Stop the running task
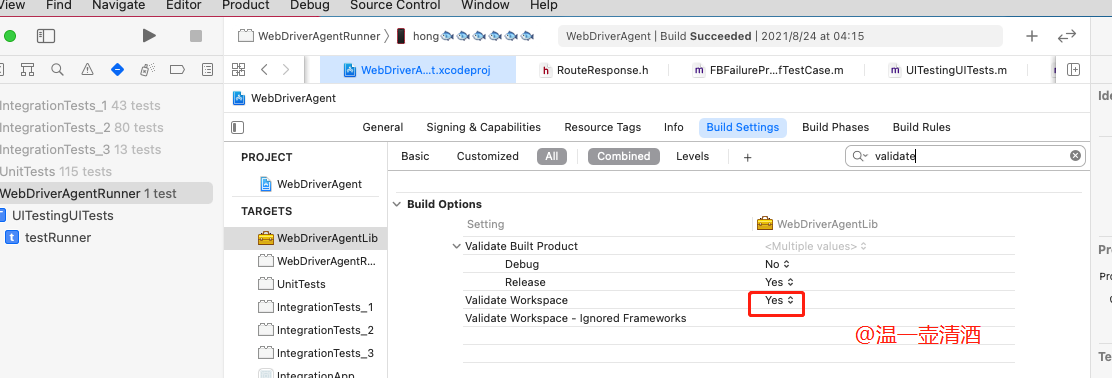Viewport: 1112px width, 378px height. coord(196,35)
